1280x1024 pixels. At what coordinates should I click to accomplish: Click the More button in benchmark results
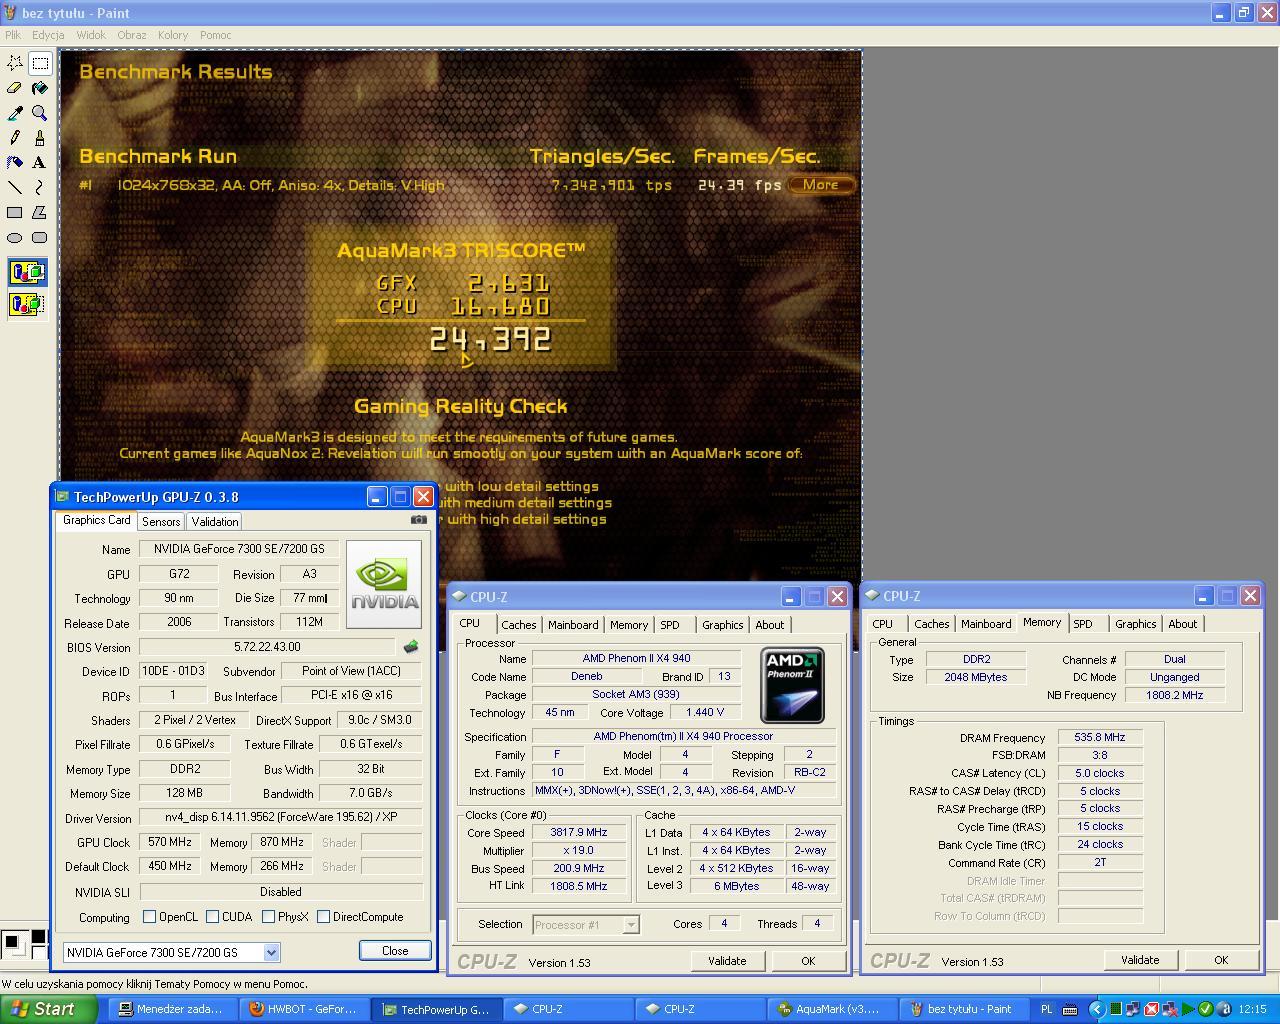[820, 184]
